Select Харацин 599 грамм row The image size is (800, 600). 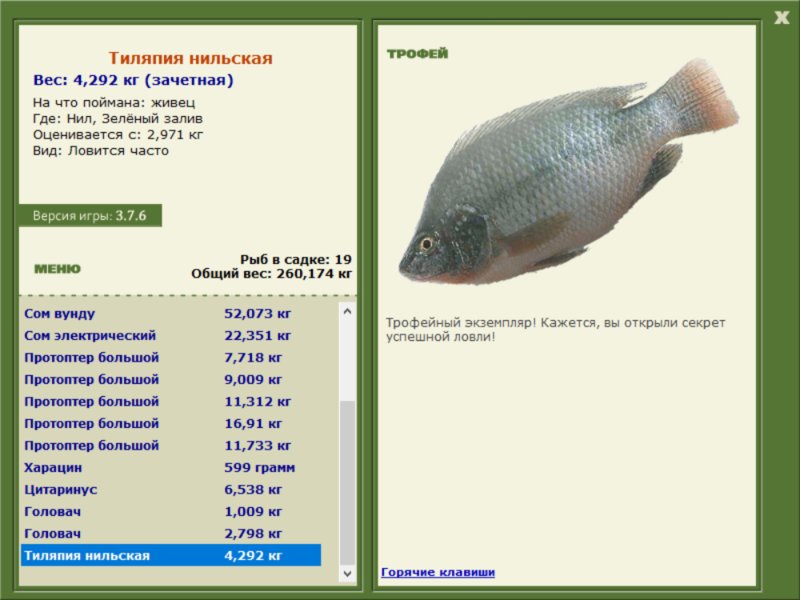point(171,467)
